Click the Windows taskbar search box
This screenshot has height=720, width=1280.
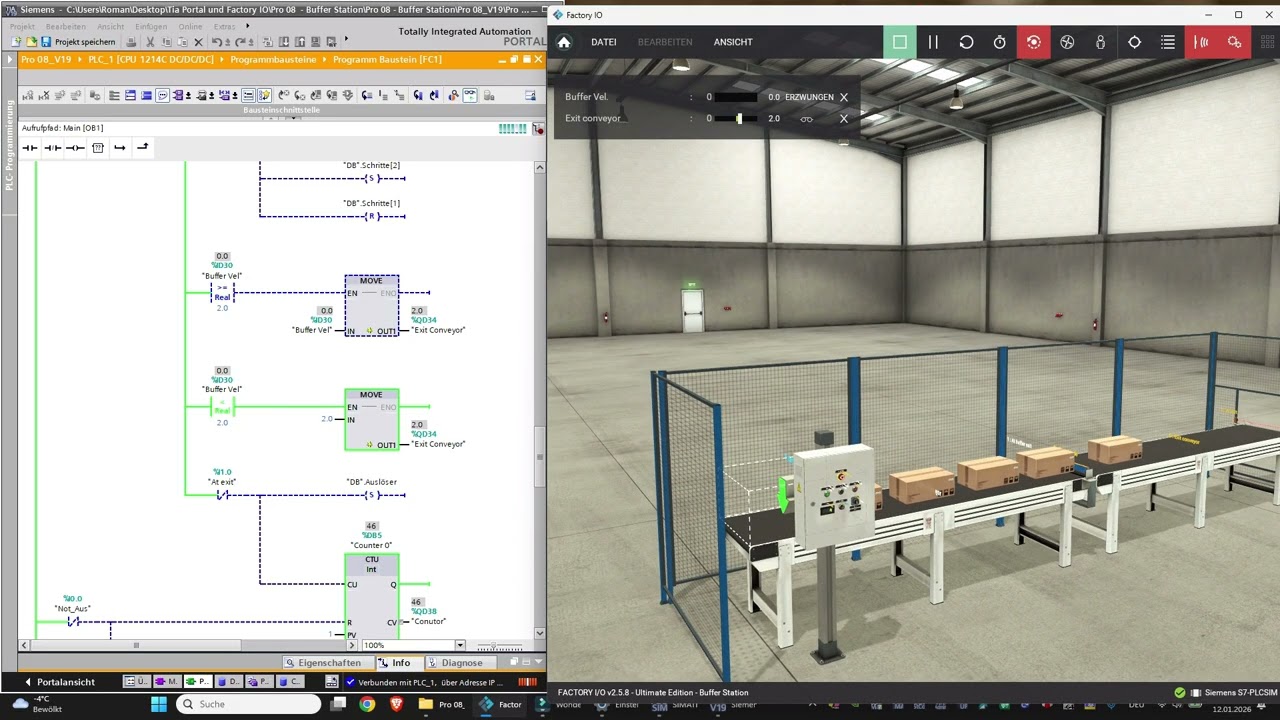248,704
